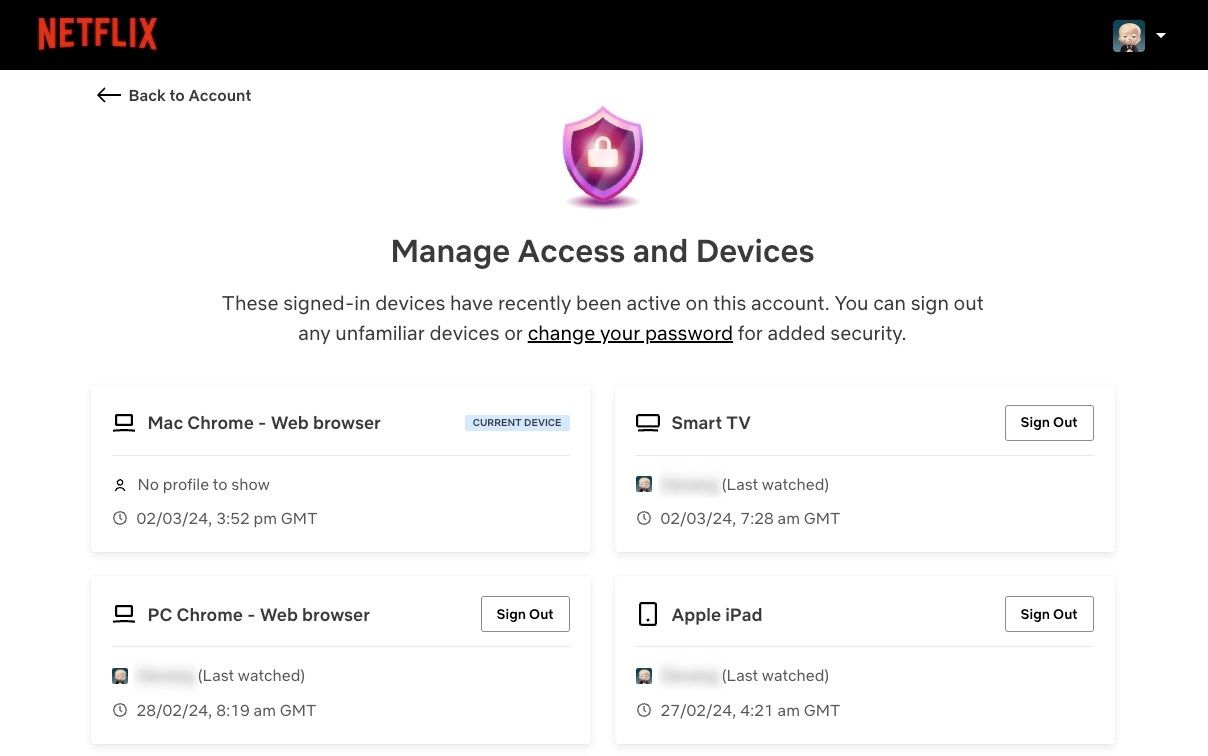The image size is (1208, 756).
Task: Click the PC Chrome laptop icon
Action: [x=124, y=615]
